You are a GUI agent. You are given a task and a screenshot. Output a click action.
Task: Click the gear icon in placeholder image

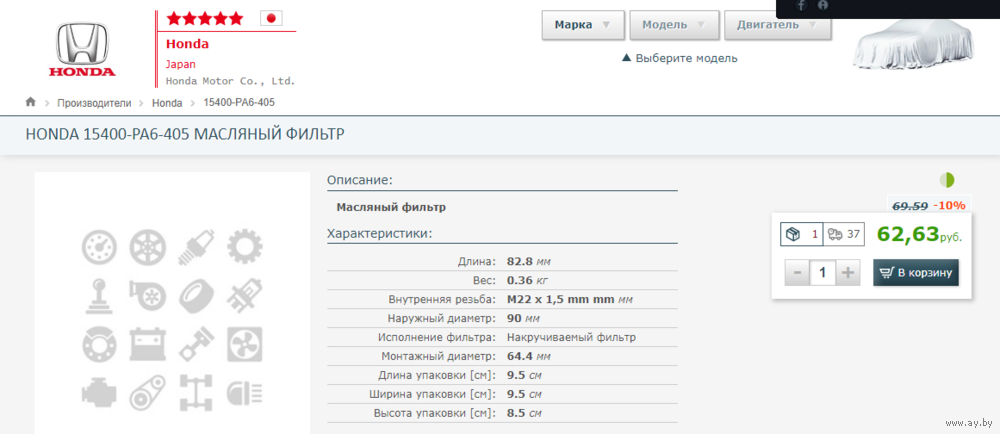[245, 249]
